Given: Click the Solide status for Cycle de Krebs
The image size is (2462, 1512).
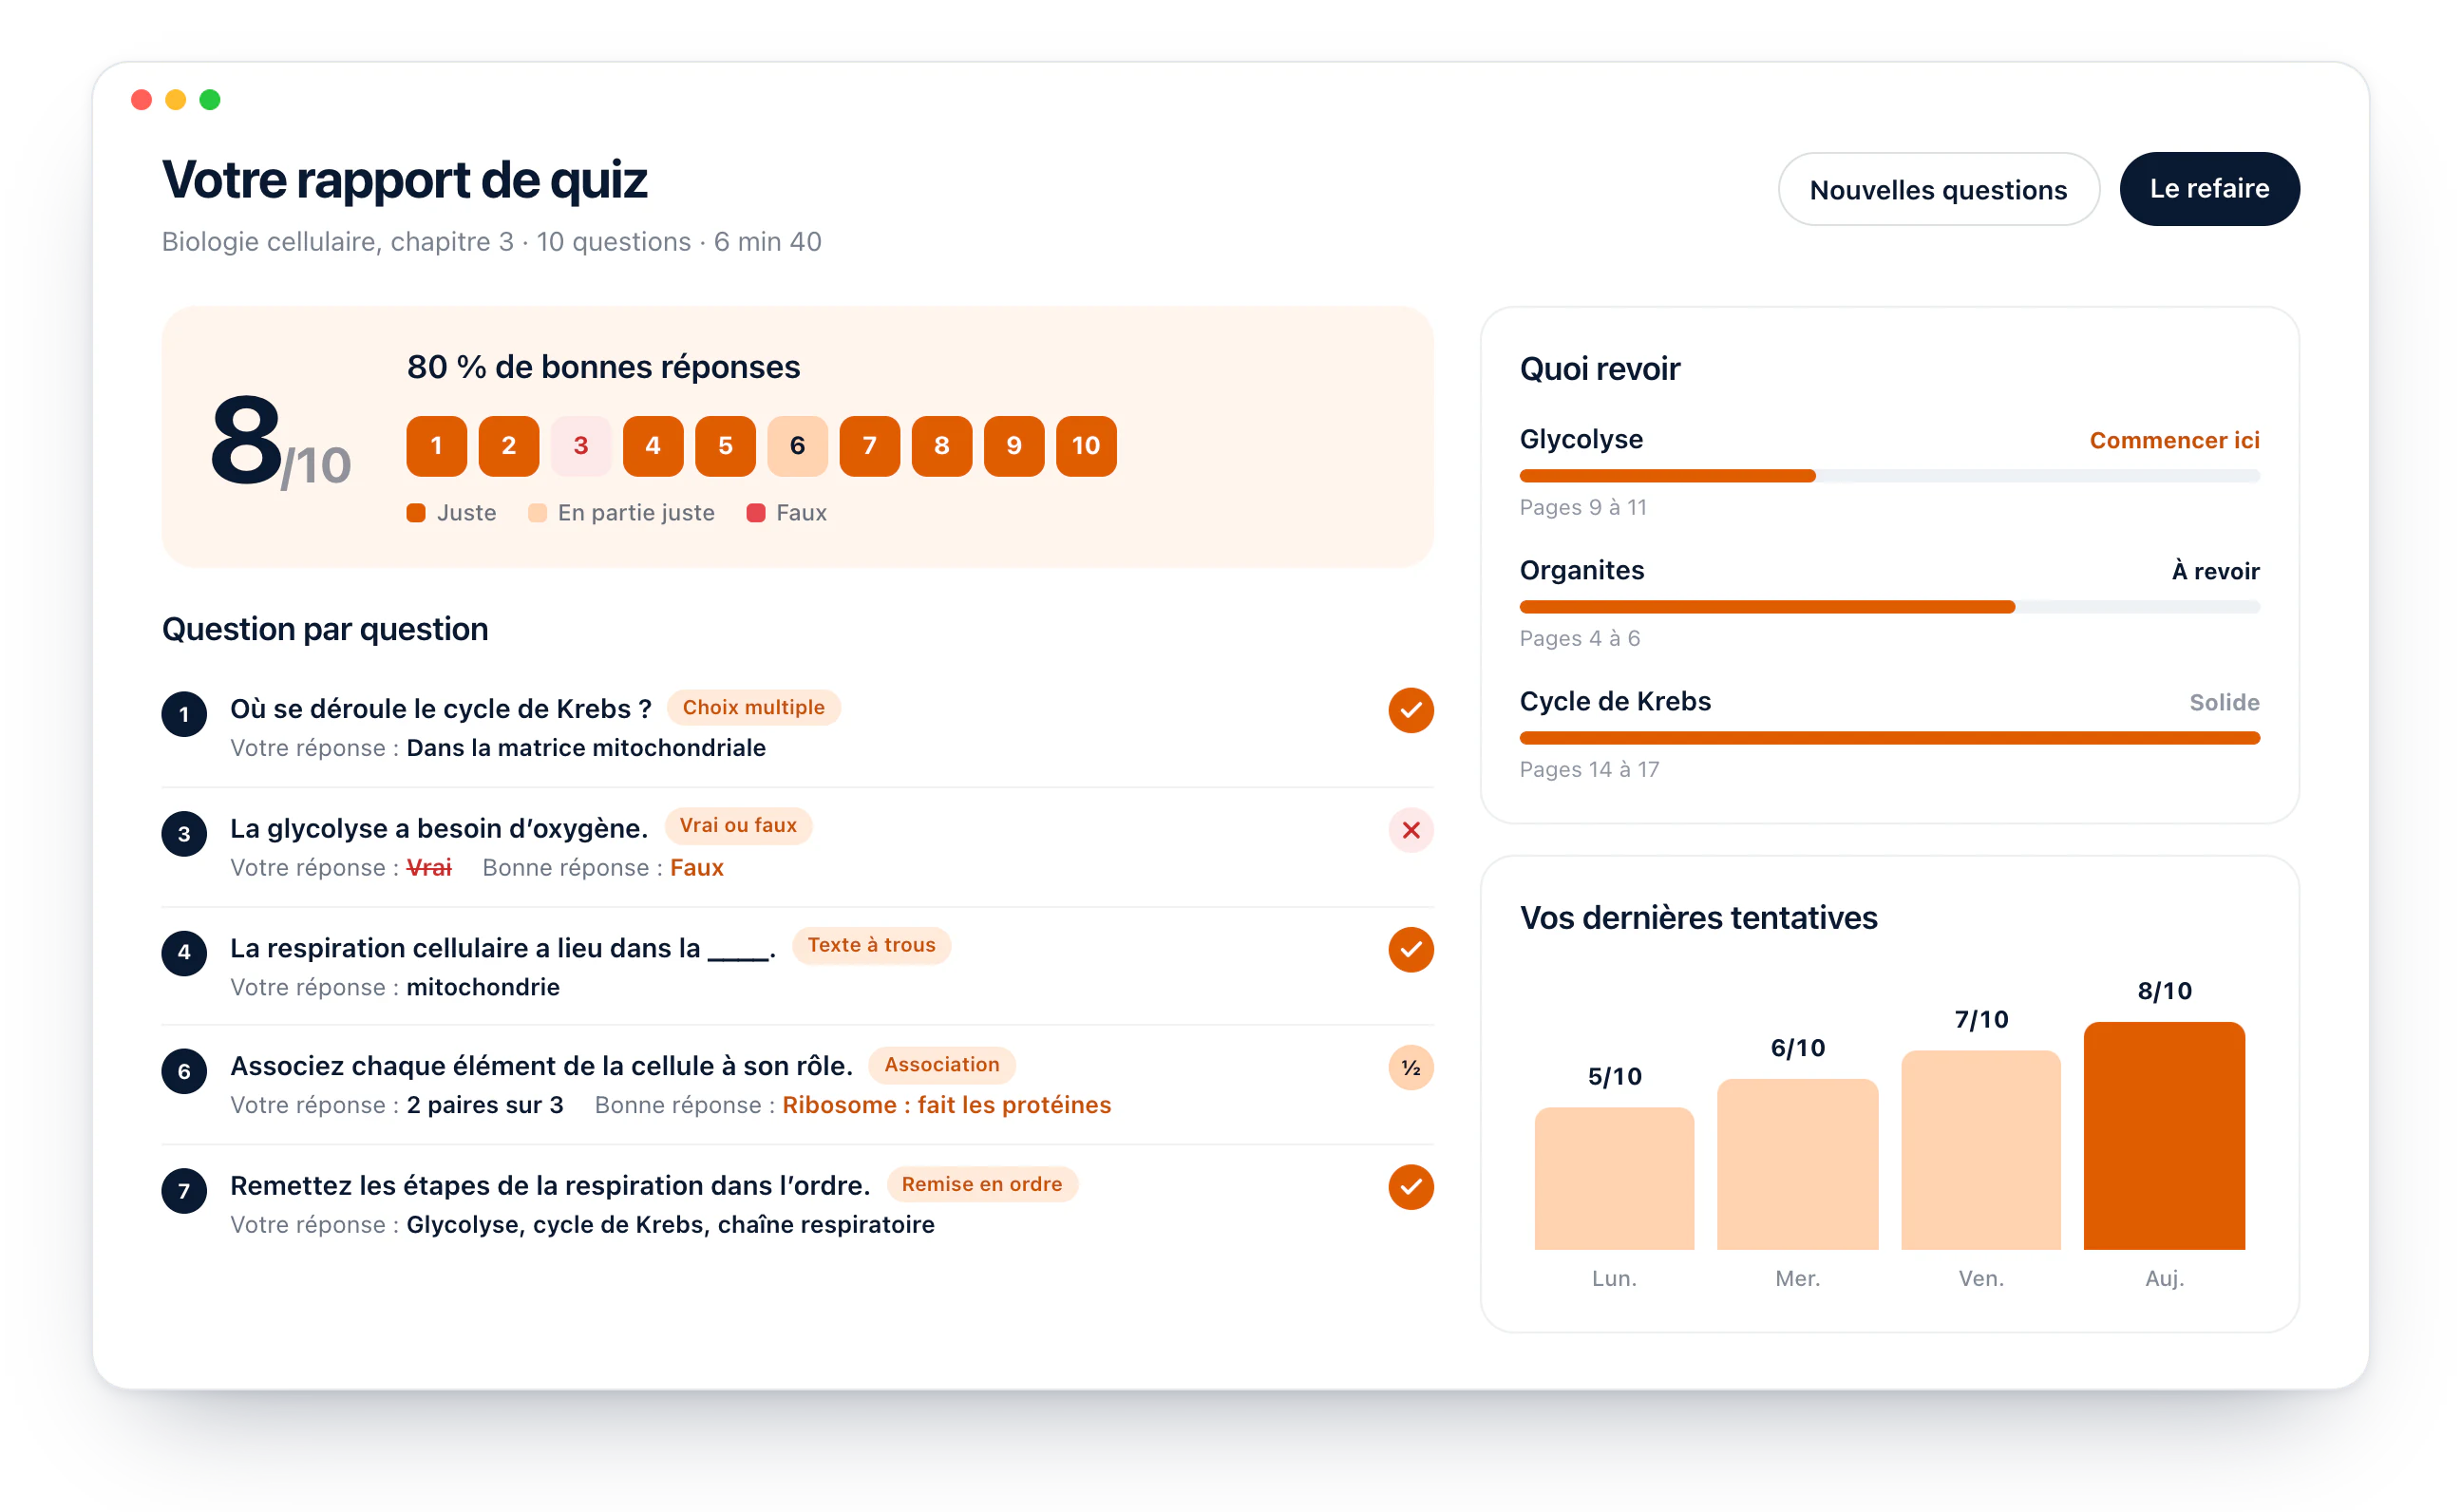Looking at the screenshot, I should point(2223,702).
